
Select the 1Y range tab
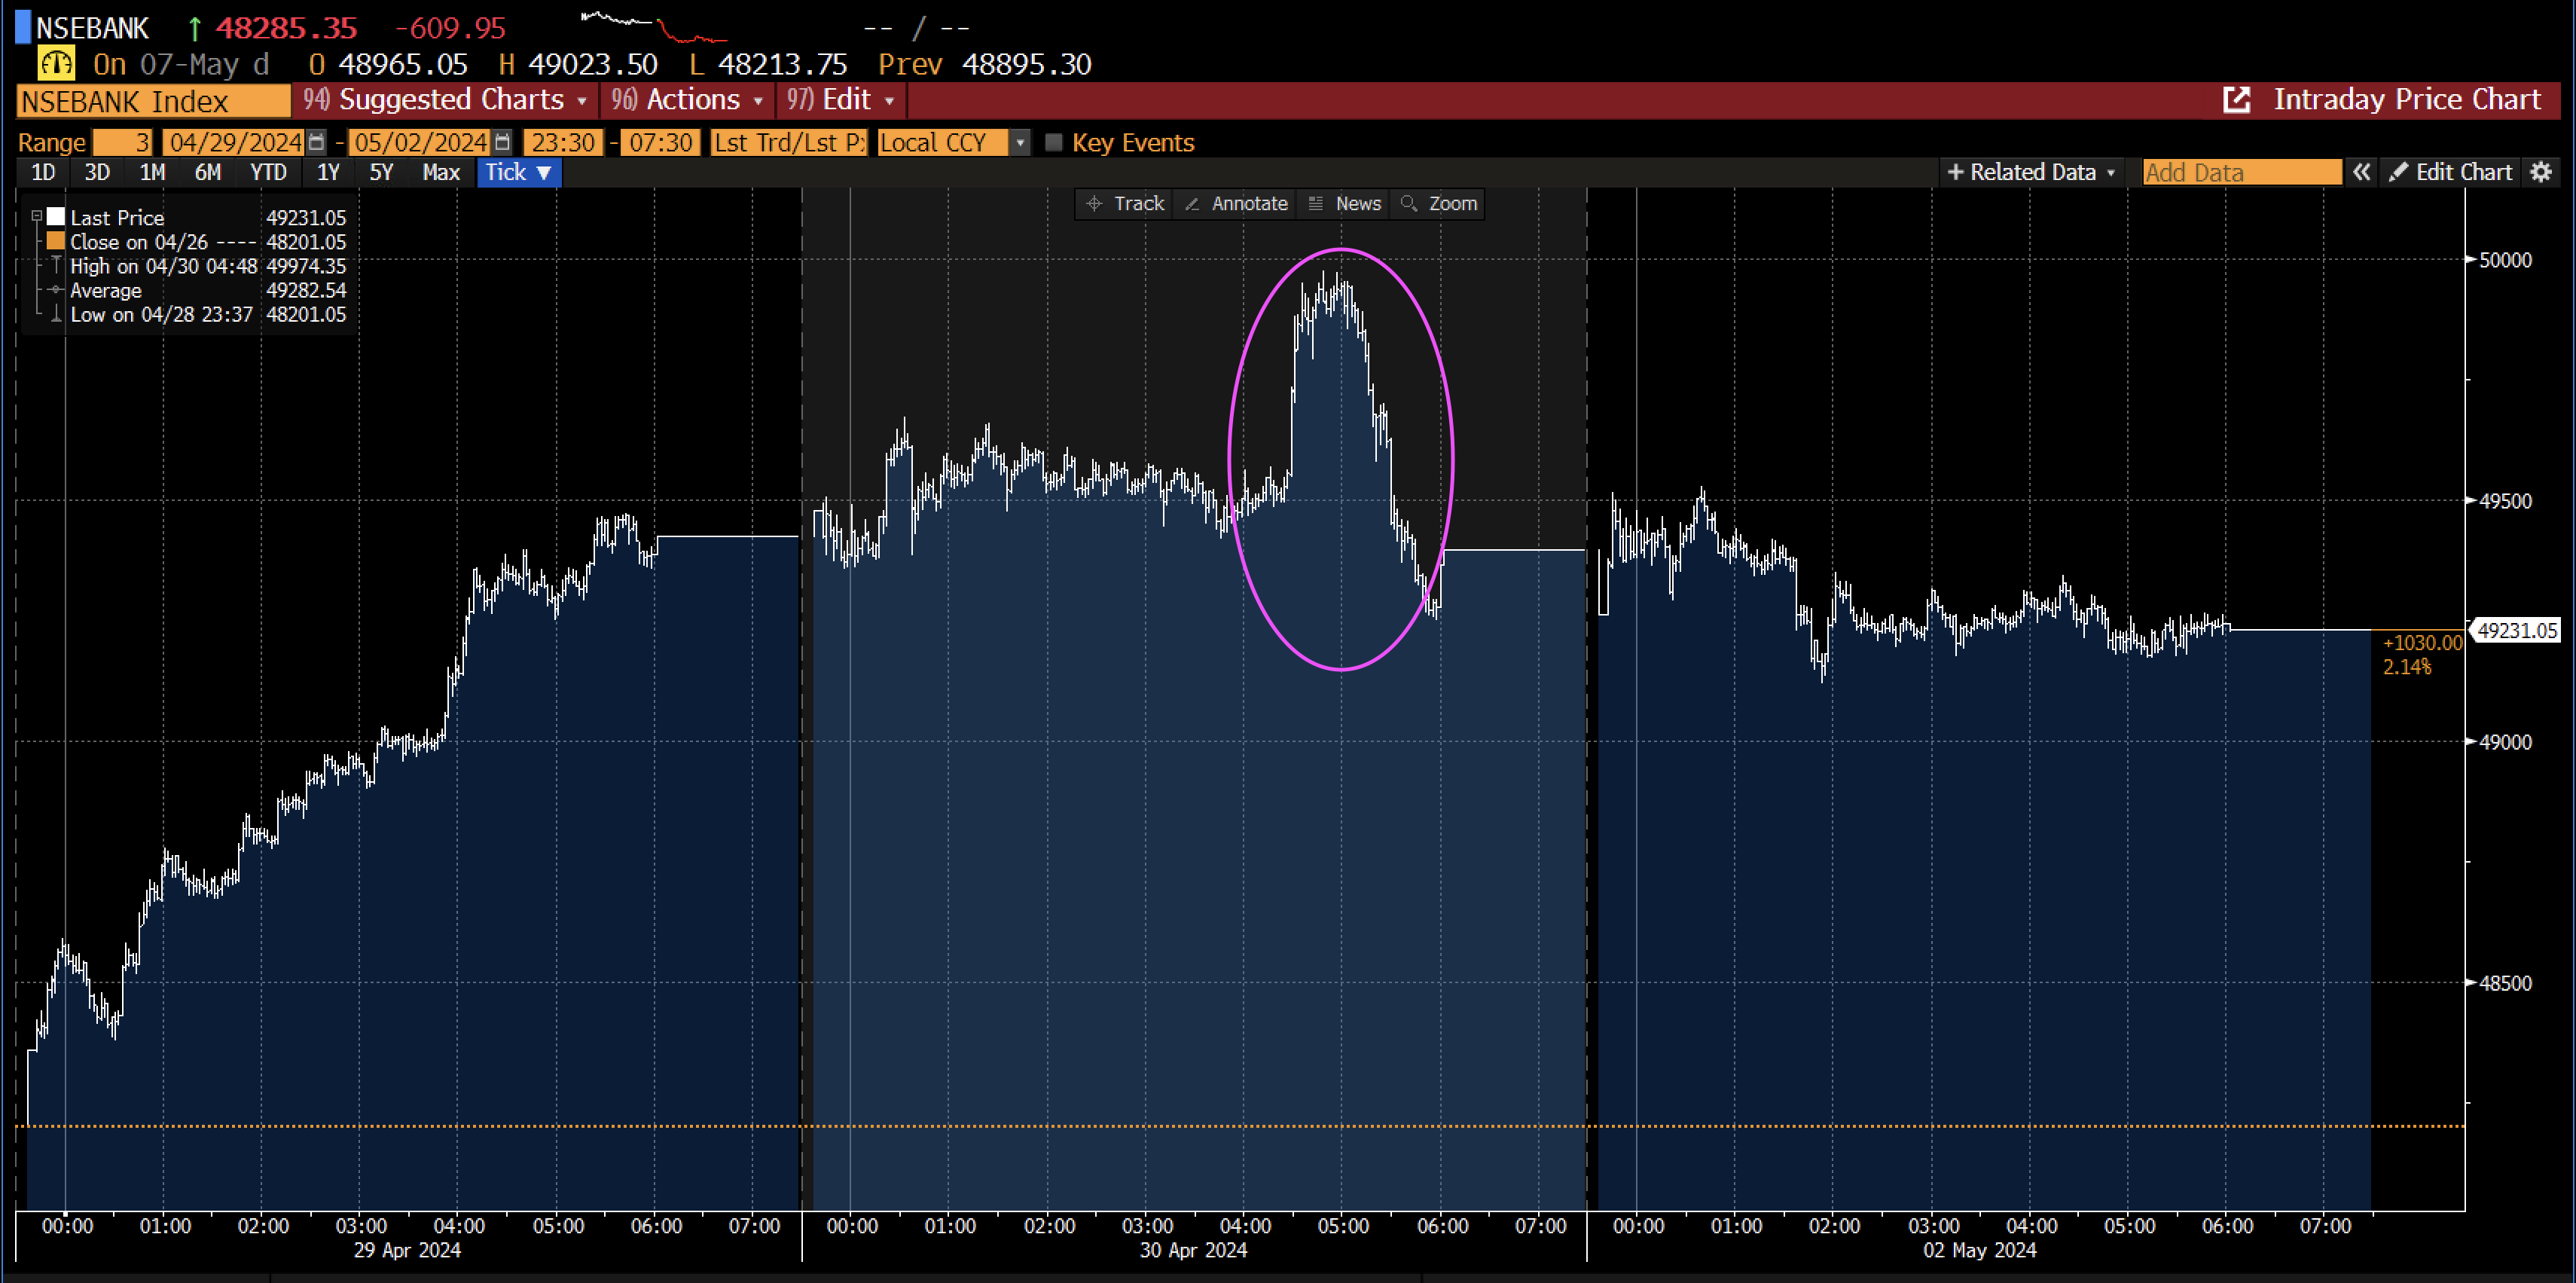coord(328,172)
